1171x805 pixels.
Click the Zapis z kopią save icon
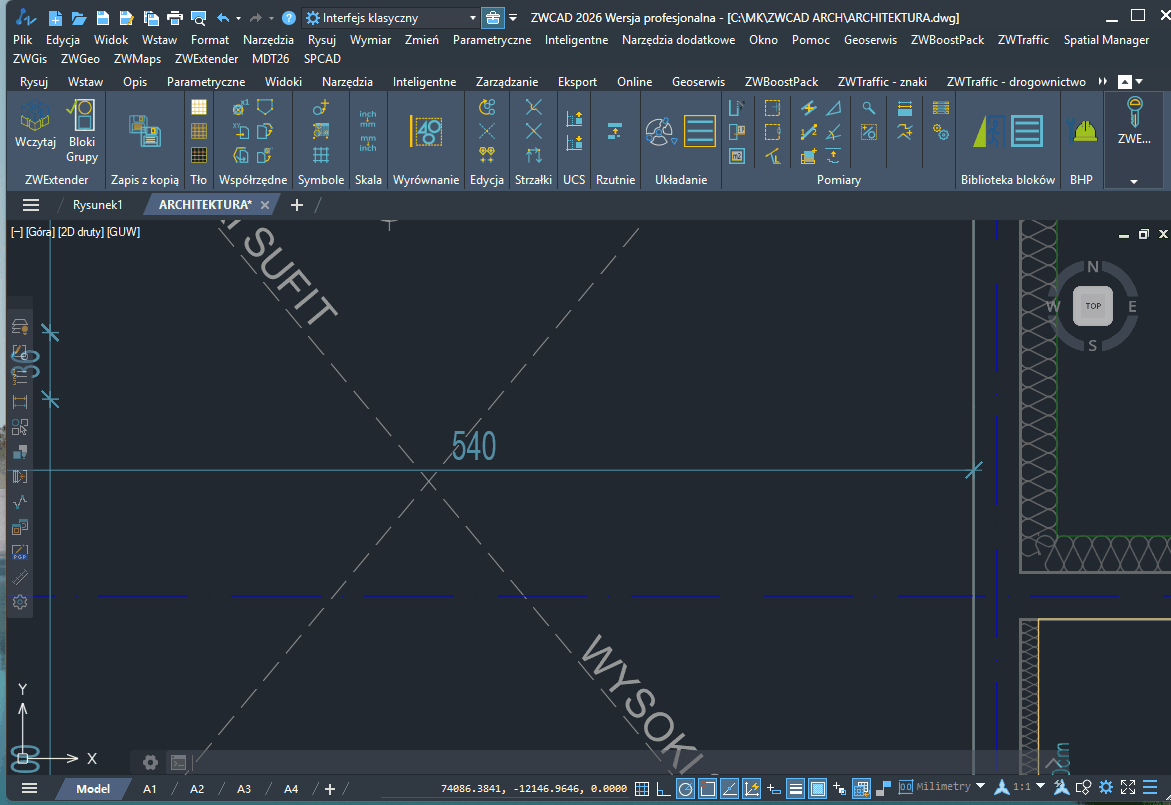point(144,131)
